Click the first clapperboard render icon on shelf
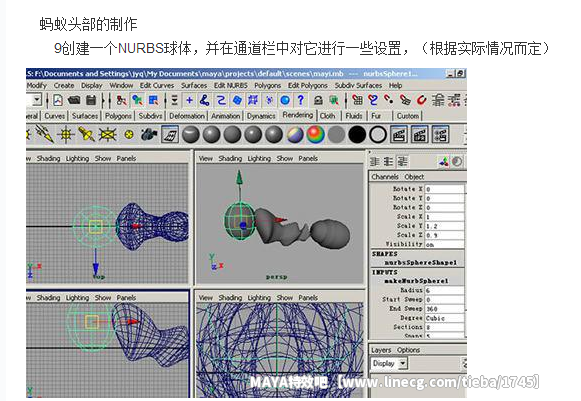581x401 pixels. [399, 135]
